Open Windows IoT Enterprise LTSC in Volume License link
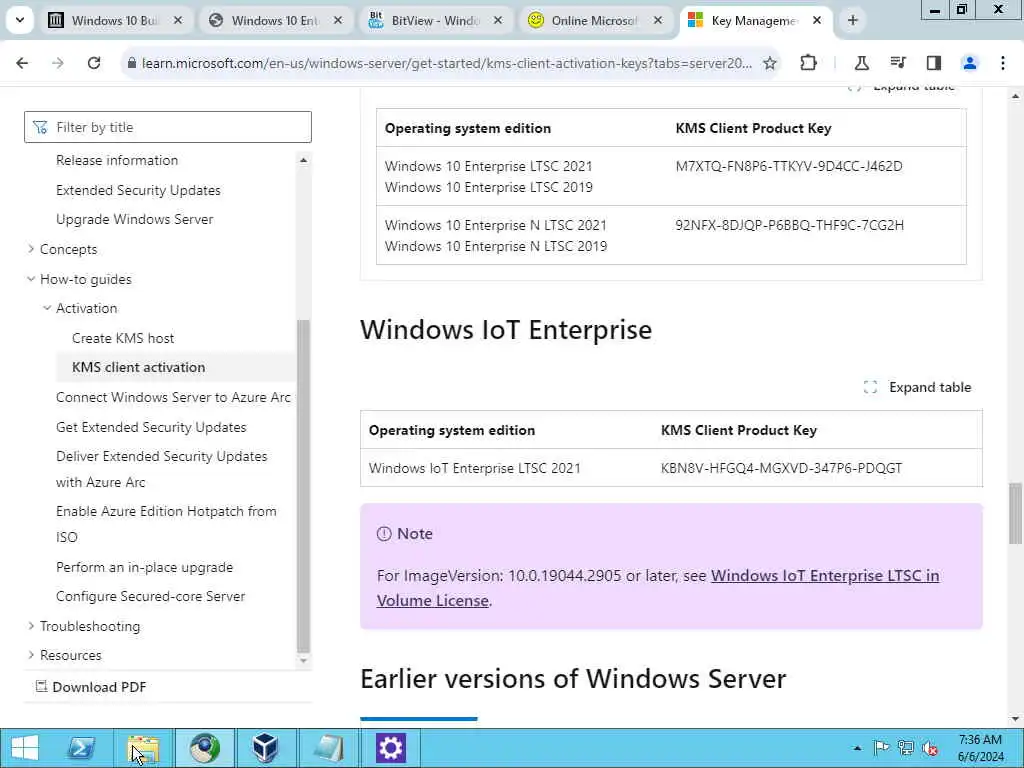 click(658, 588)
